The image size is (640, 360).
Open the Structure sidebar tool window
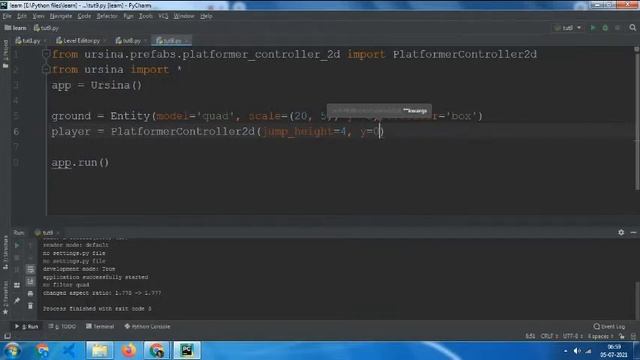point(5,252)
